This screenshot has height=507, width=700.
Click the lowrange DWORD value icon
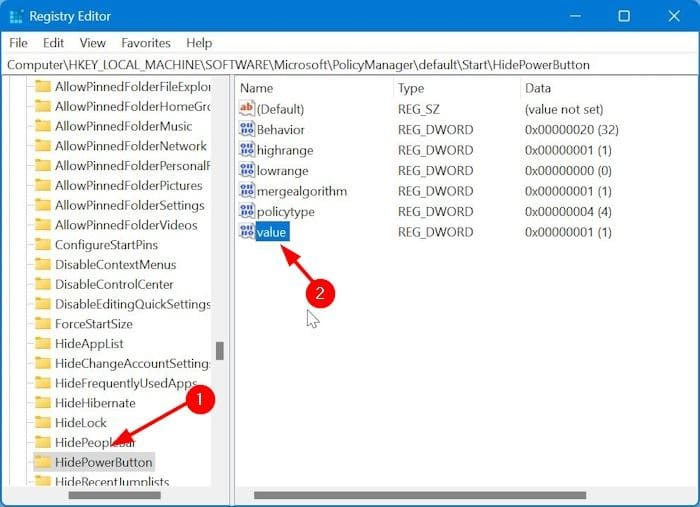point(246,170)
